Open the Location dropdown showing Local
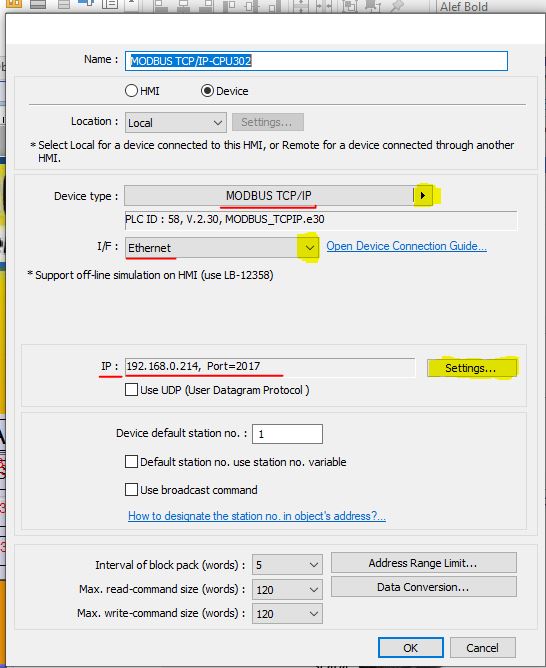This screenshot has width=546, height=668. pos(175,123)
